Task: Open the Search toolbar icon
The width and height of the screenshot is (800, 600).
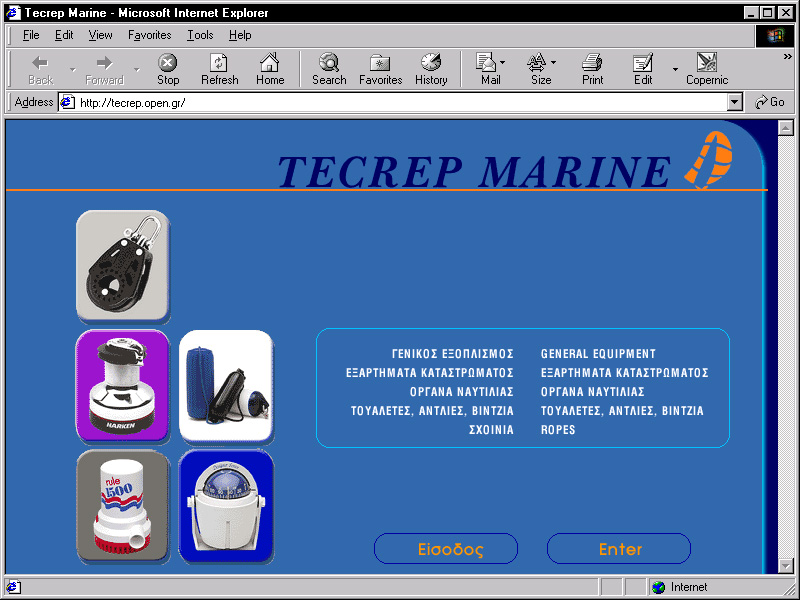Action: pos(329,70)
